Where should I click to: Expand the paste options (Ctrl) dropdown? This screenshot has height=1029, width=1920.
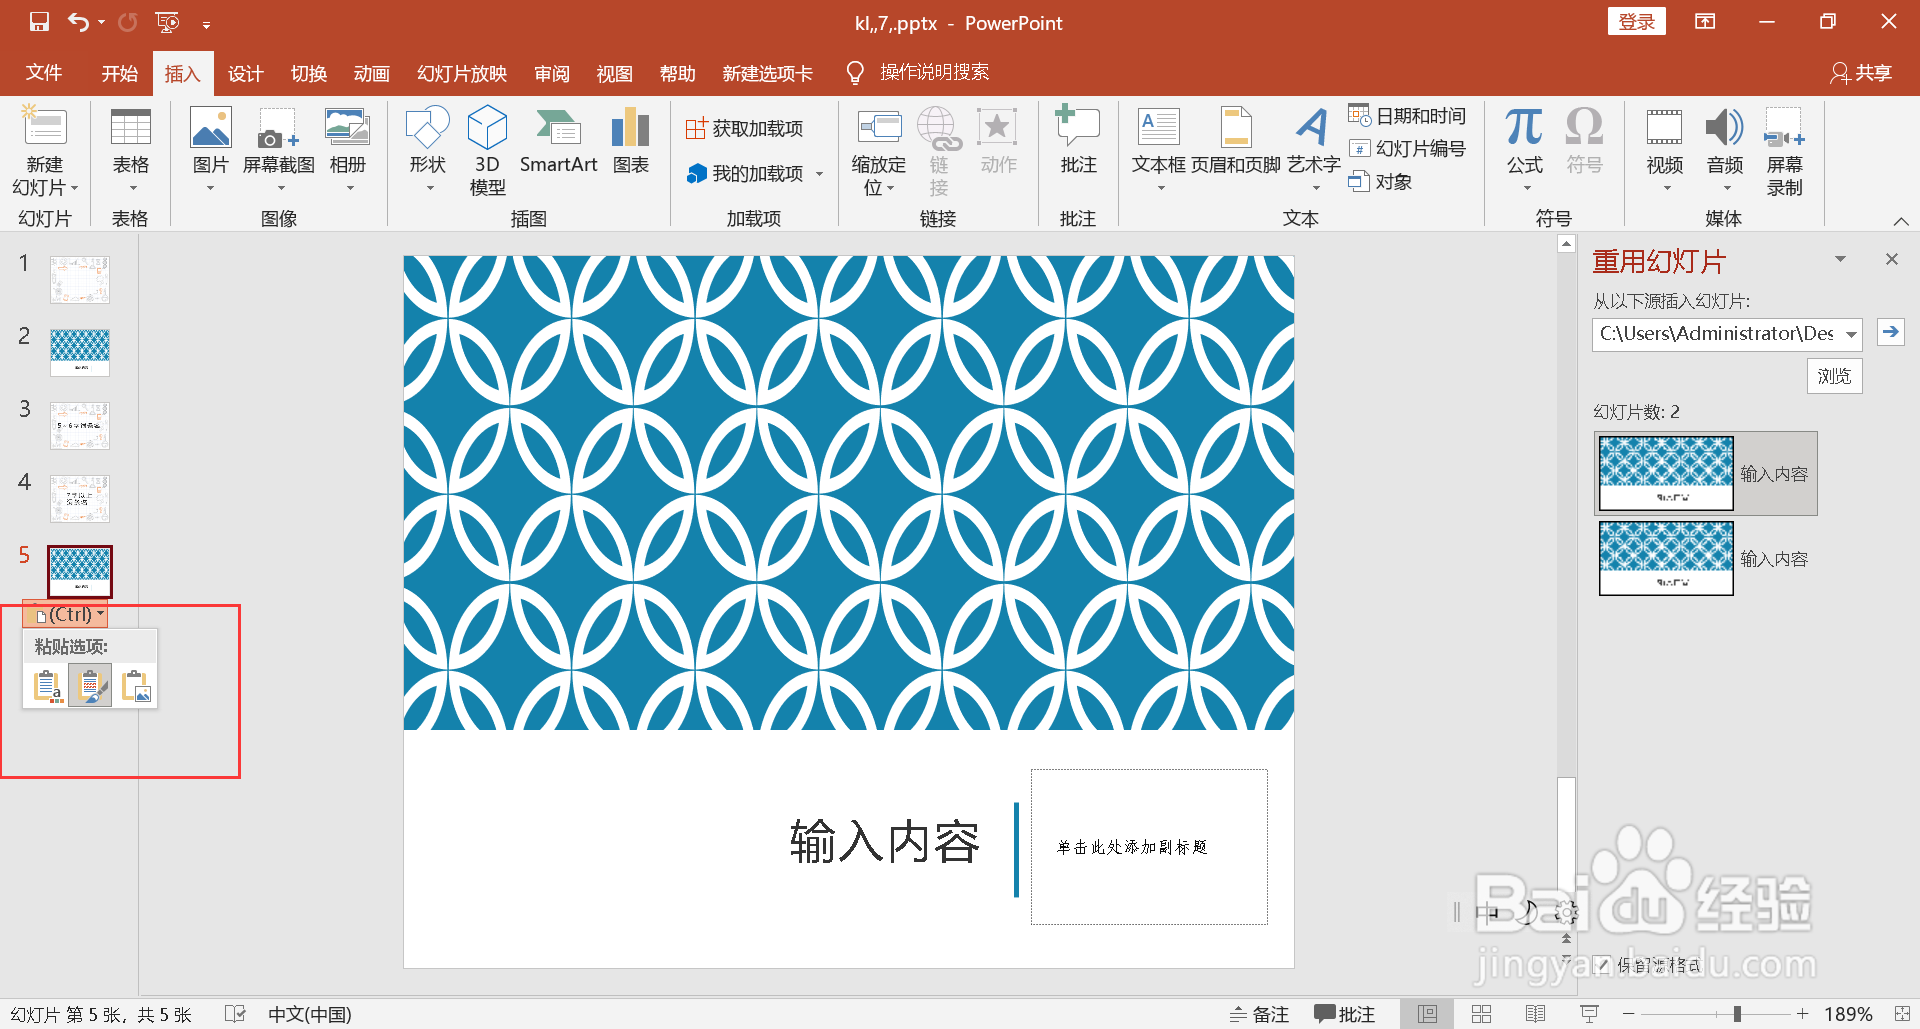(65, 614)
